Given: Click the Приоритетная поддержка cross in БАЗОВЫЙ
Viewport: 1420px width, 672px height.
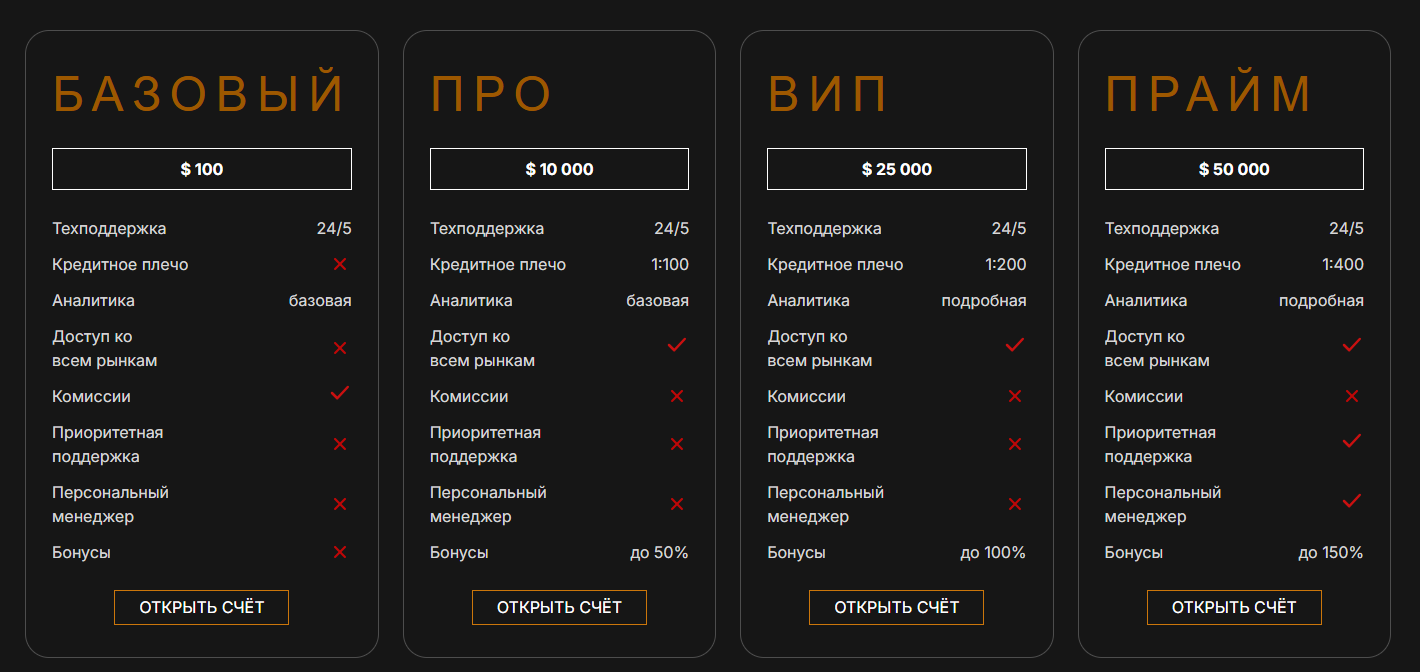Looking at the screenshot, I should tap(340, 444).
